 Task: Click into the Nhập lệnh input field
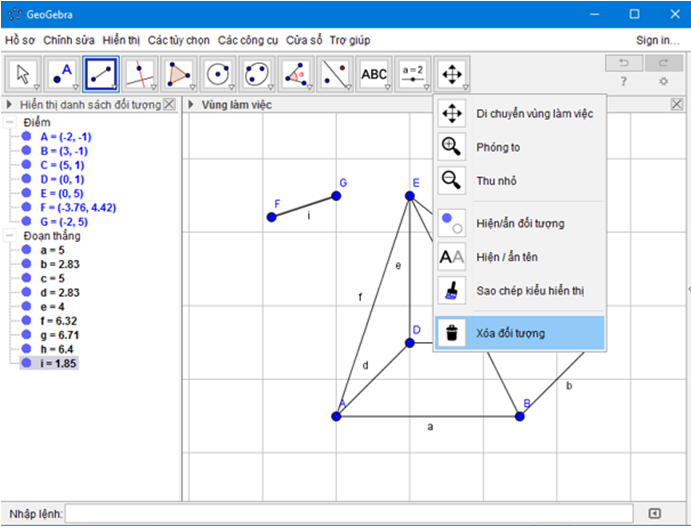[350, 513]
